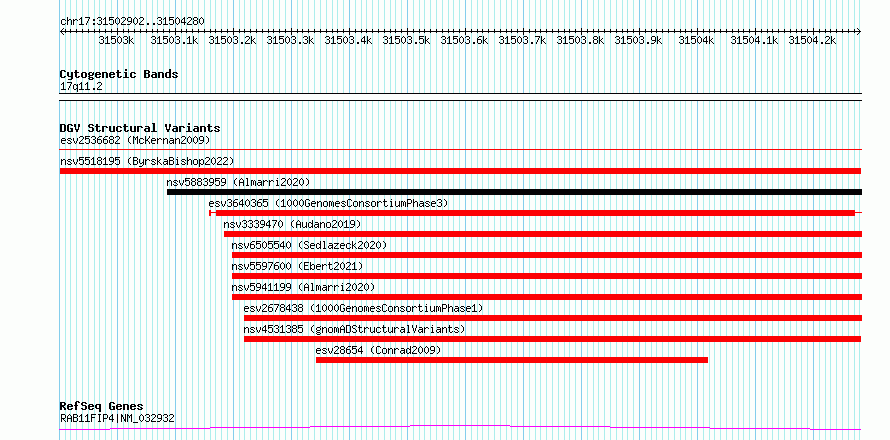
Task: Click the 31504.1k ruler tick label
Action: pyautogui.click(x=754, y=40)
